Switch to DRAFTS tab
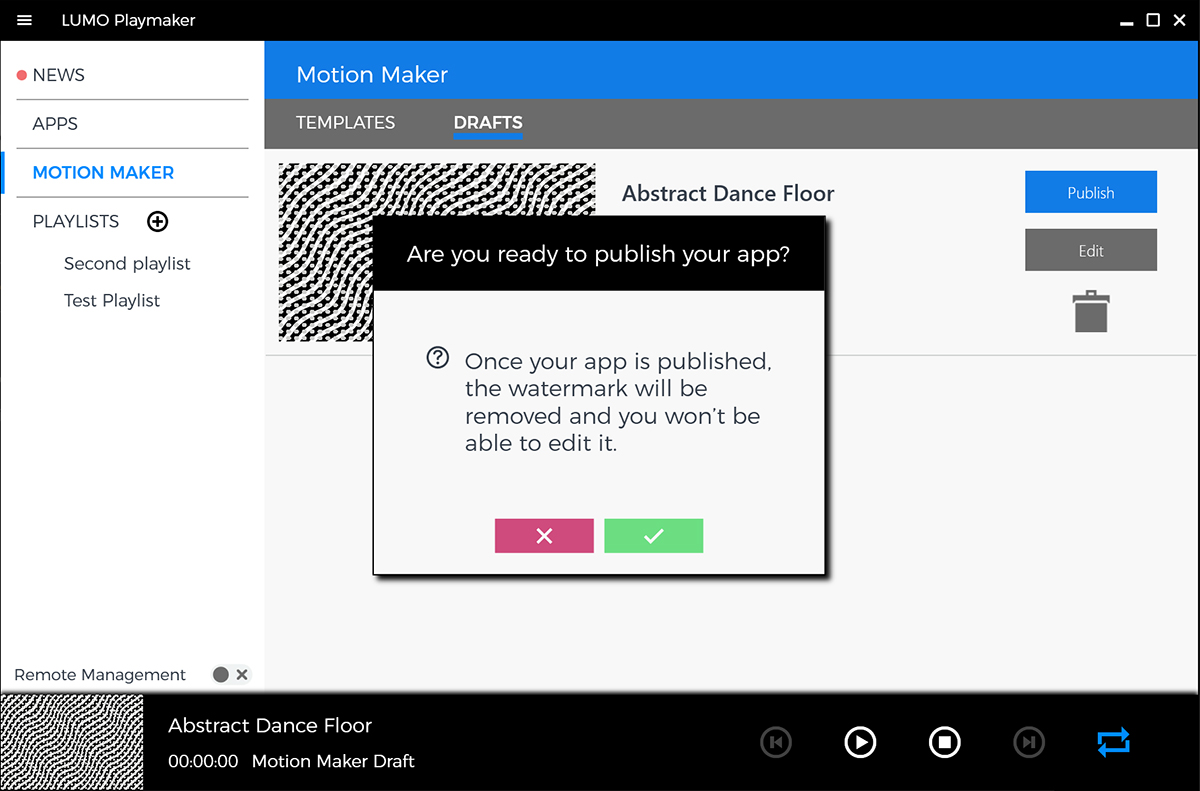The image size is (1200, 791). (488, 123)
